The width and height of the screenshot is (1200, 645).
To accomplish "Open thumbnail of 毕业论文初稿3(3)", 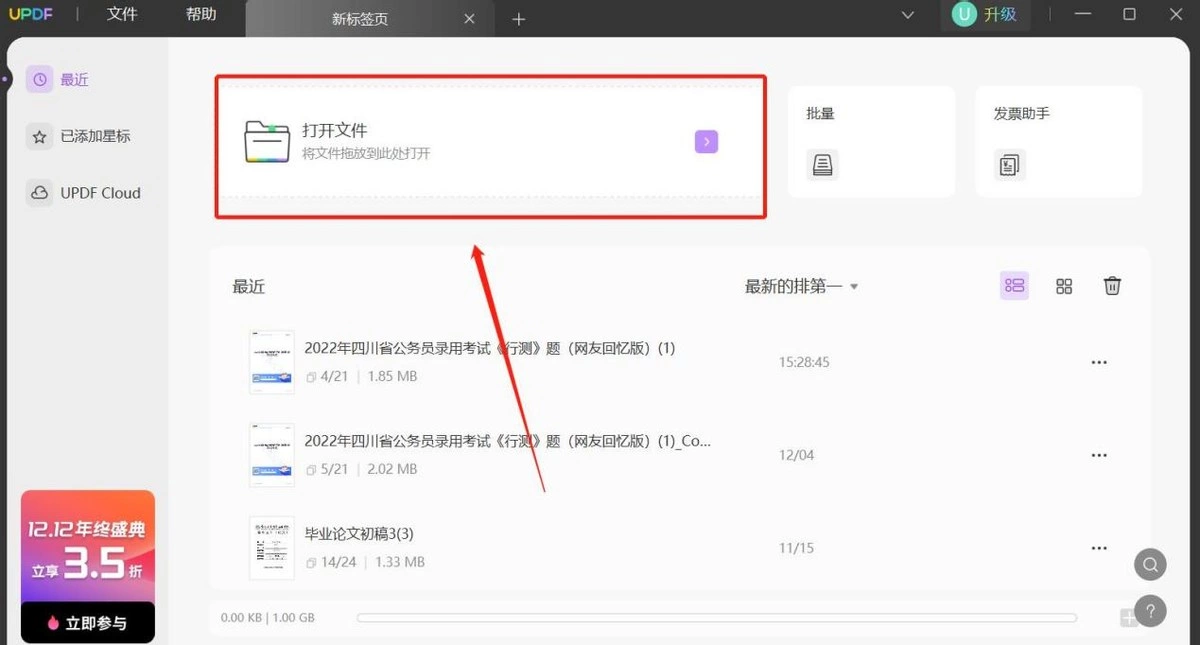I will (x=272, y=547).
